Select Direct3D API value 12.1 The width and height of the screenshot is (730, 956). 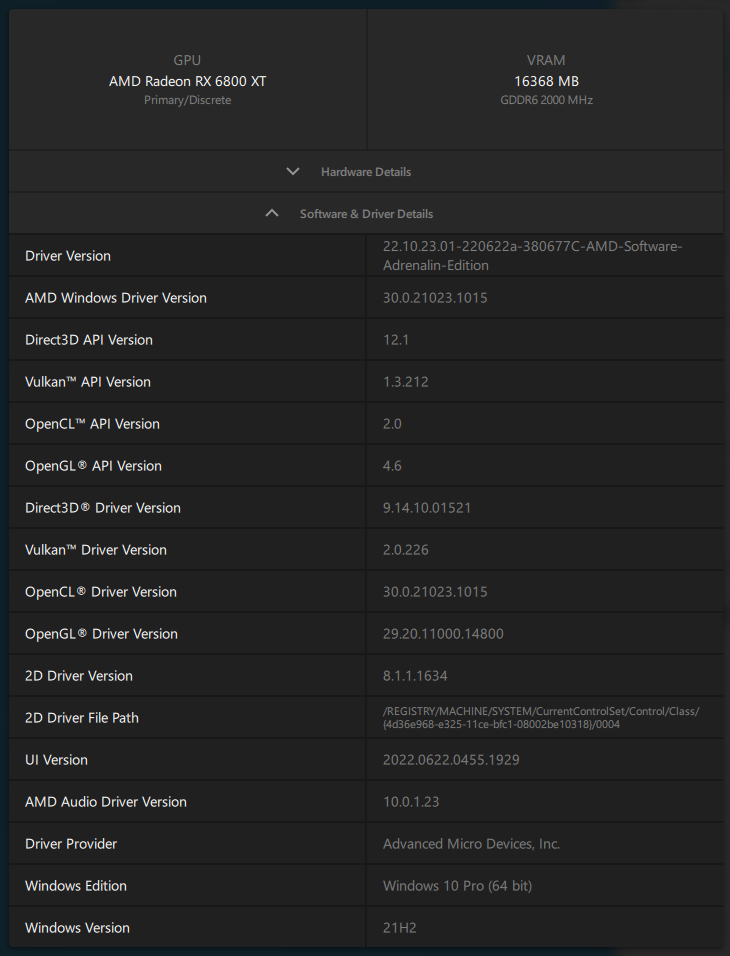(396, 340)
